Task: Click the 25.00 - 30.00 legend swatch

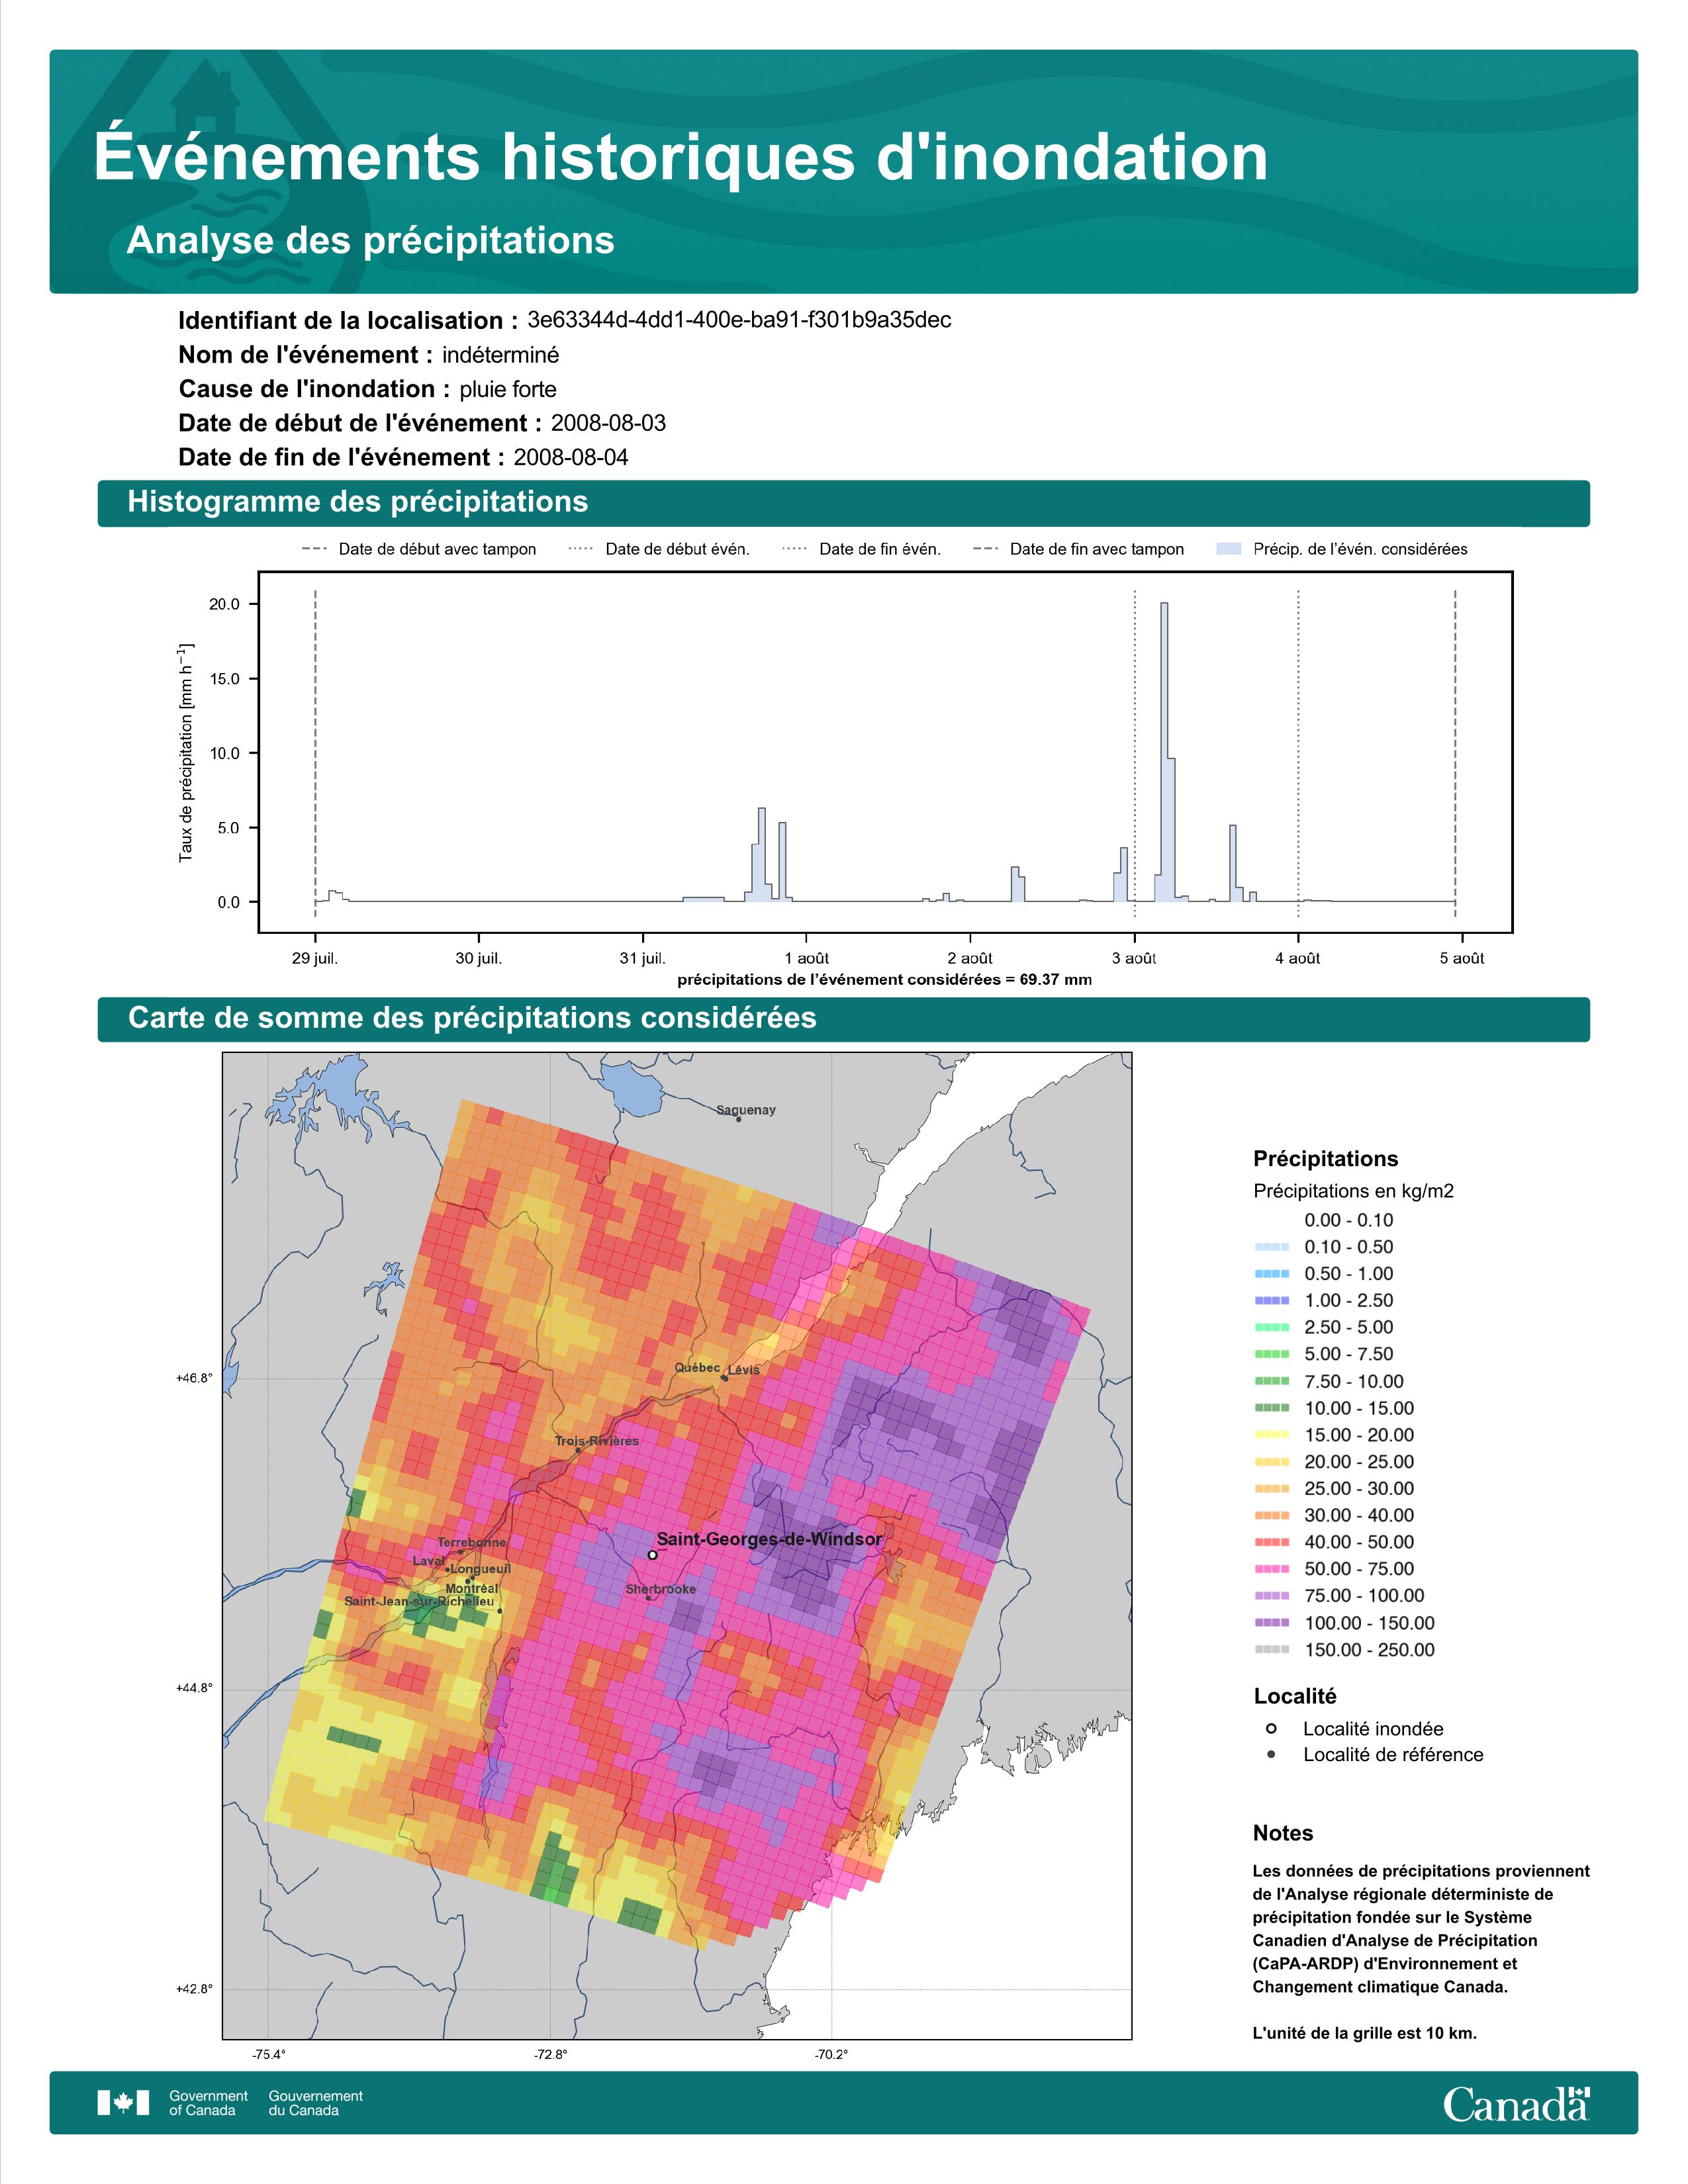Action: pos(1271,1489)
